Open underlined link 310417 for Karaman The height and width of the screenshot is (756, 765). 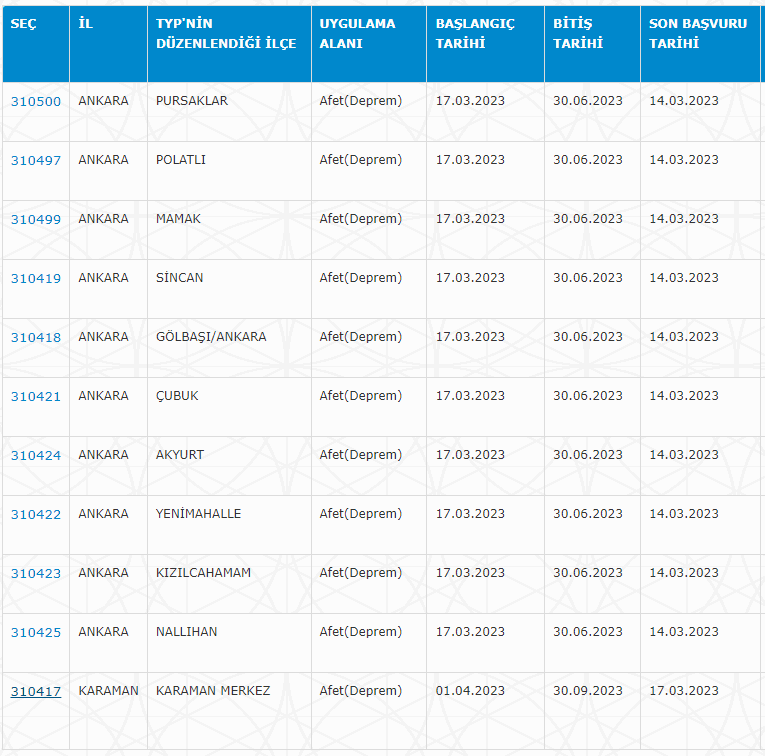[35, 691]
